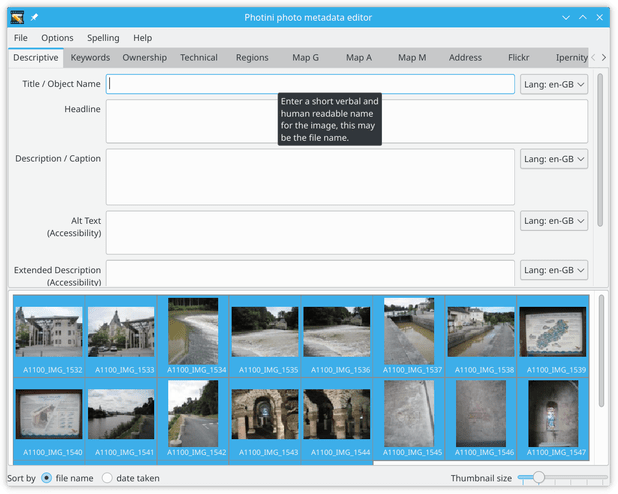Open the Options menu
Screen dimensions: 618x494
click(57, 38)
